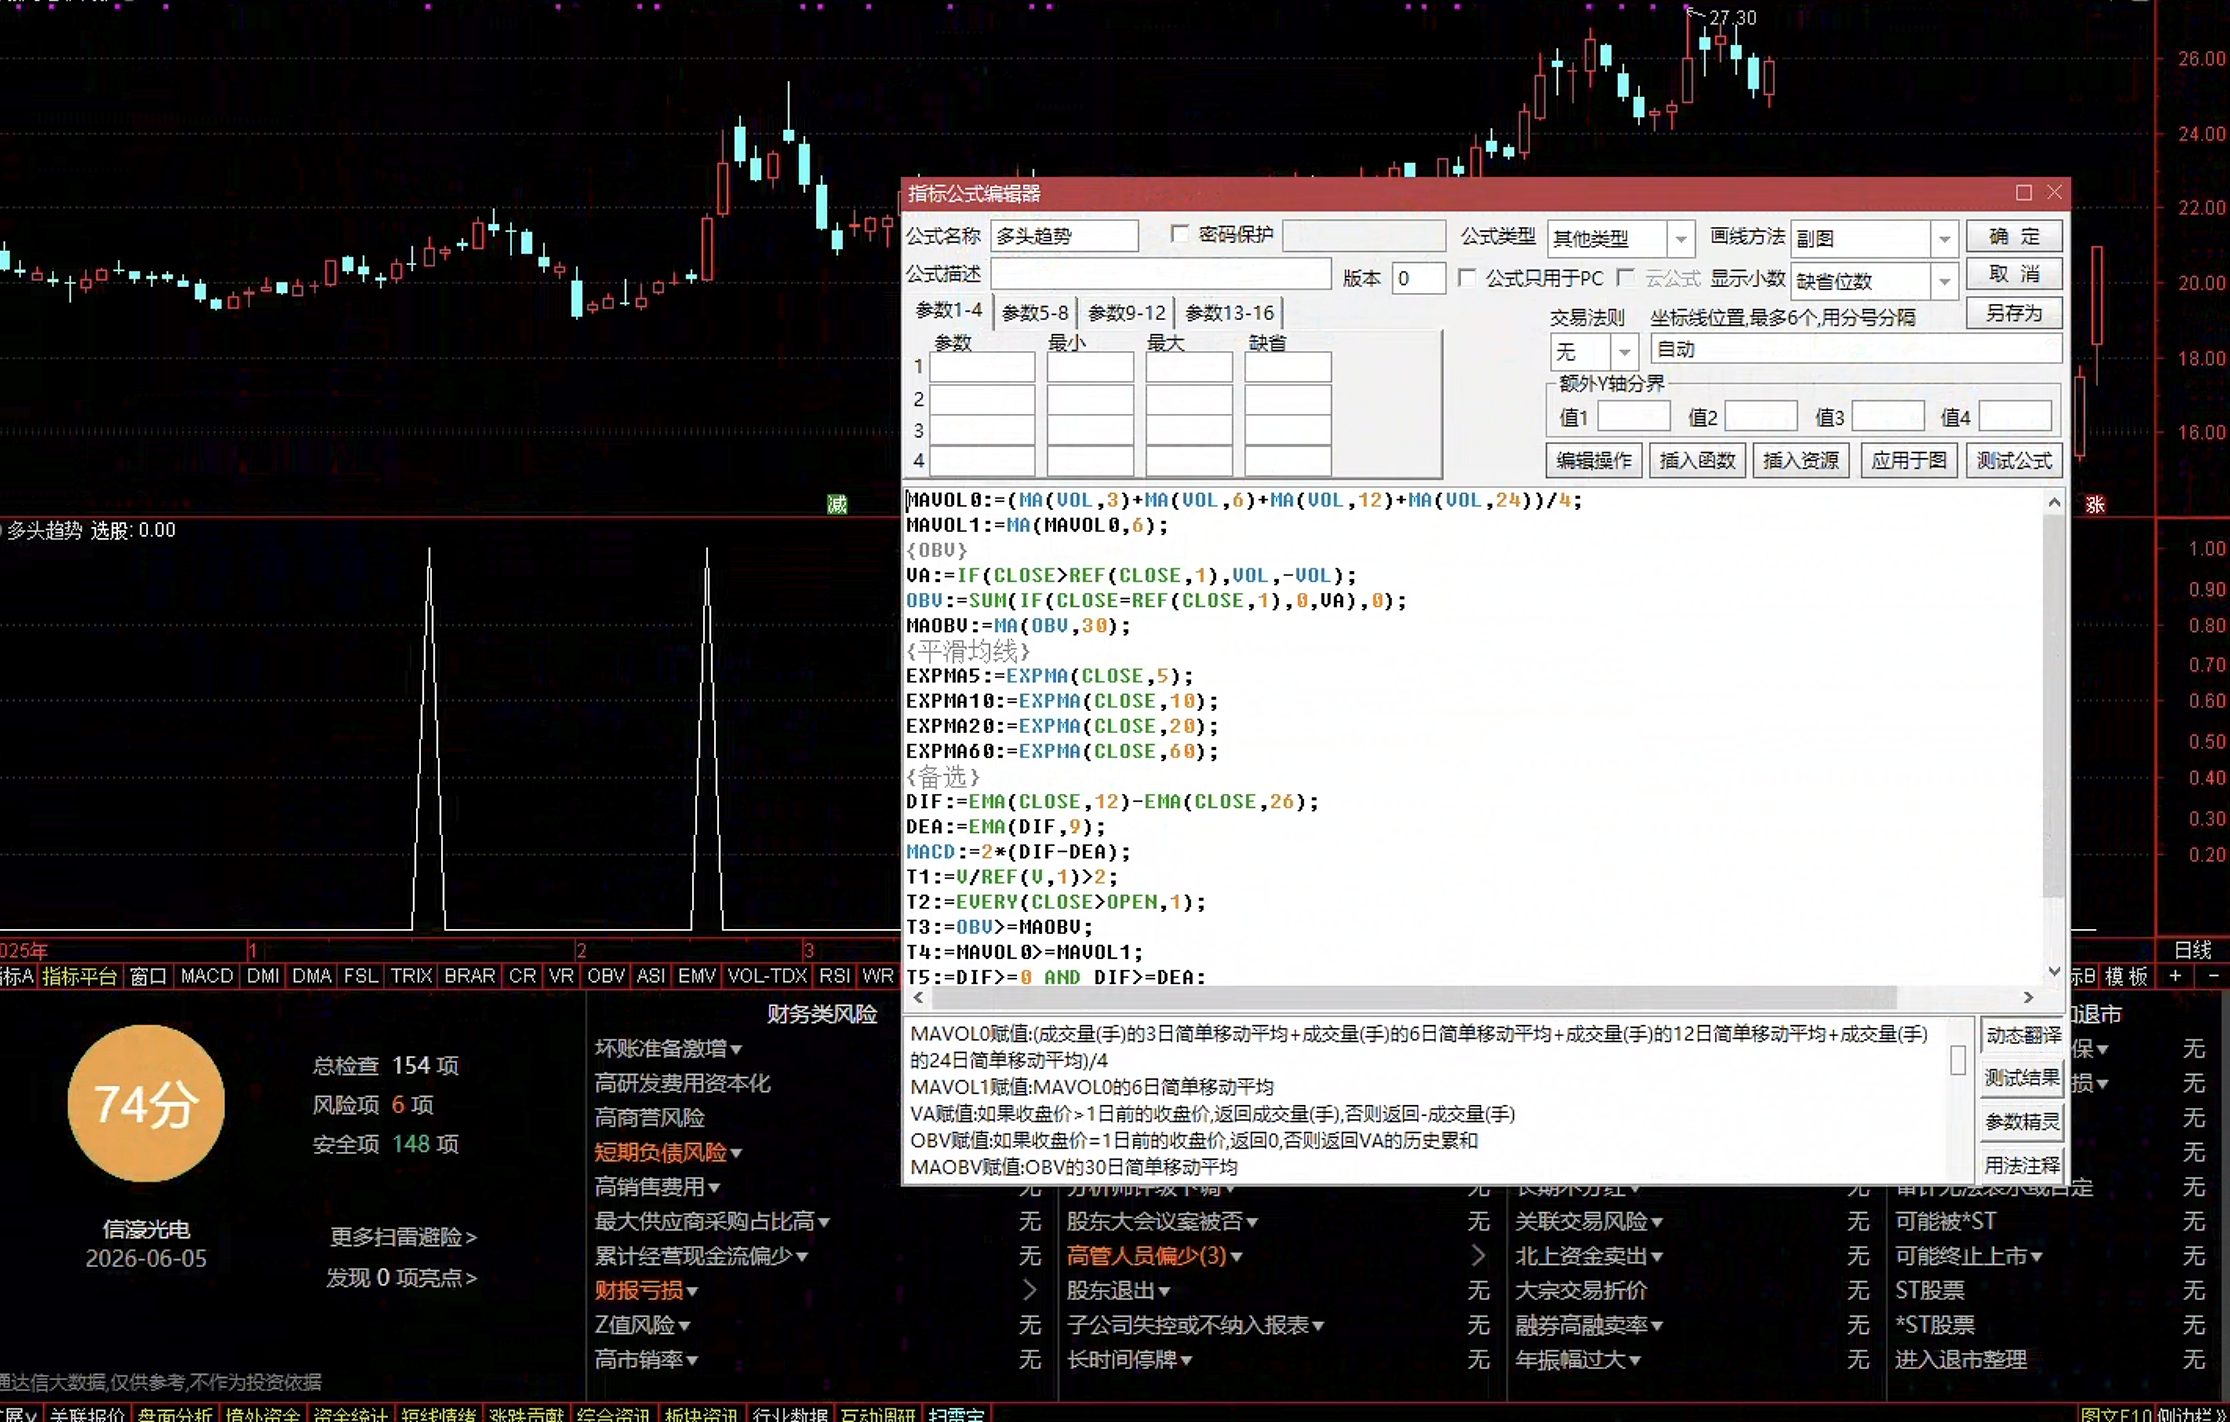Select the MACD indicator tab

tap(207, 976)
